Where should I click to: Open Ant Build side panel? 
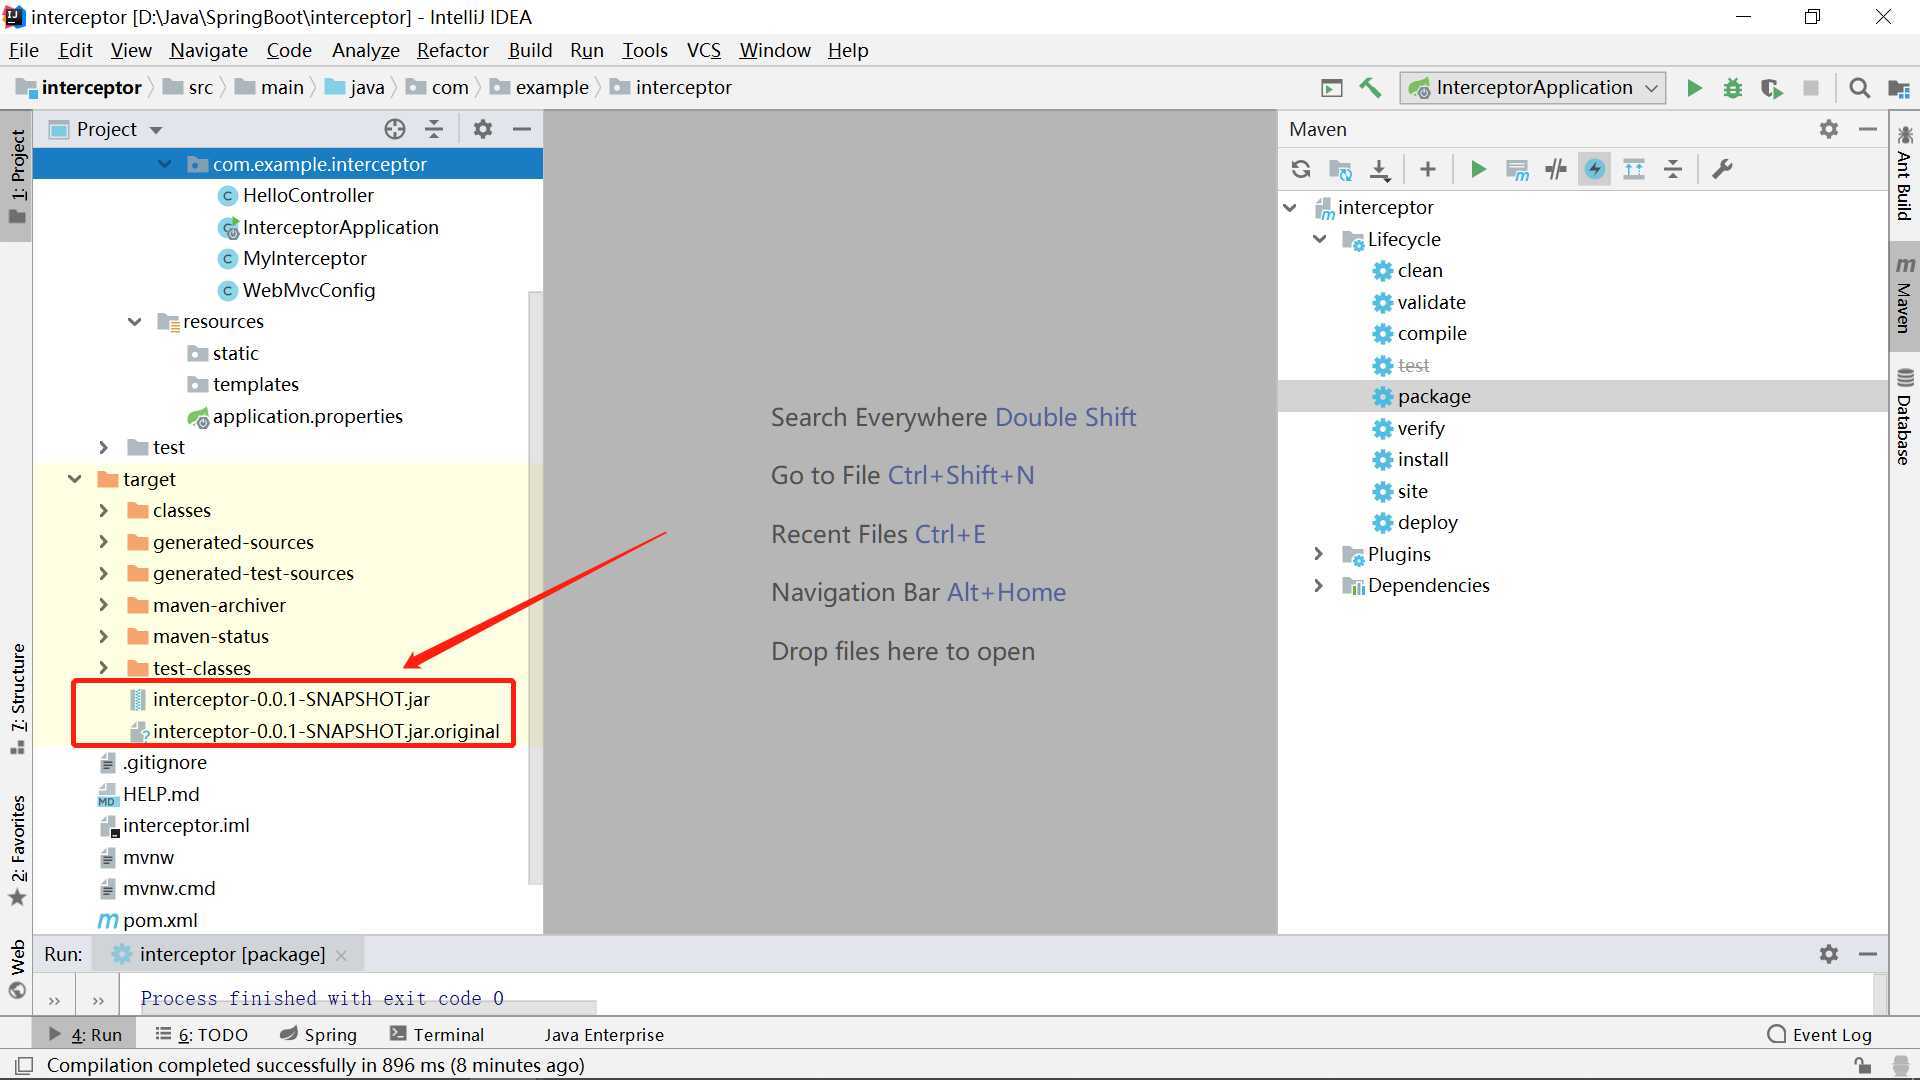(1904, 172)
